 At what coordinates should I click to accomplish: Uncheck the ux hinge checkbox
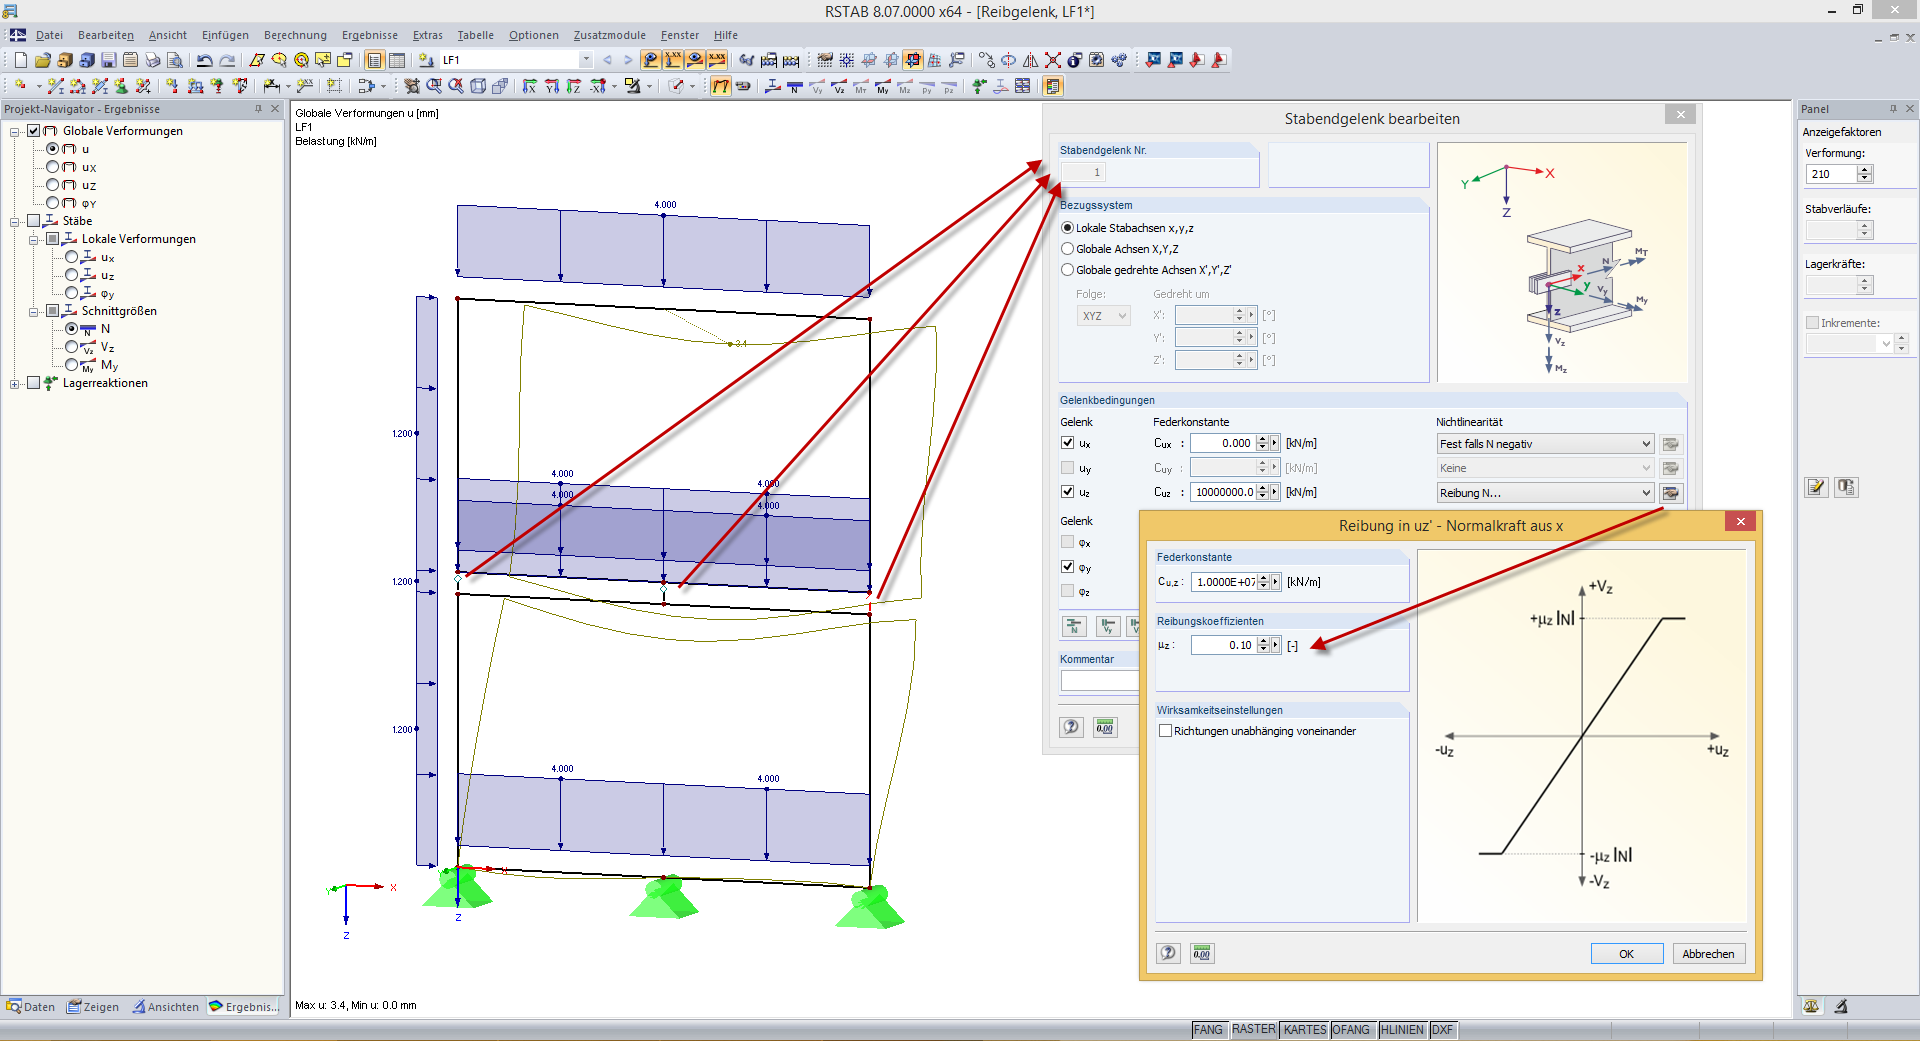pos(1068,443)
